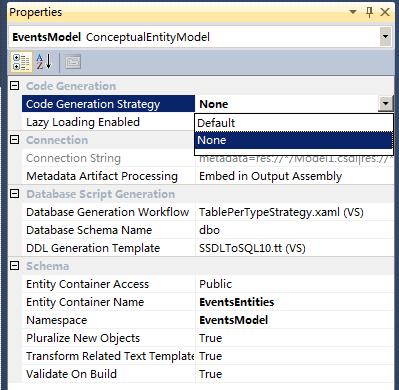This screenshot has width=399, height=390.
Task: Select Database Generation Workflow property
Action: pyautogui.click(x=108, y=212)
